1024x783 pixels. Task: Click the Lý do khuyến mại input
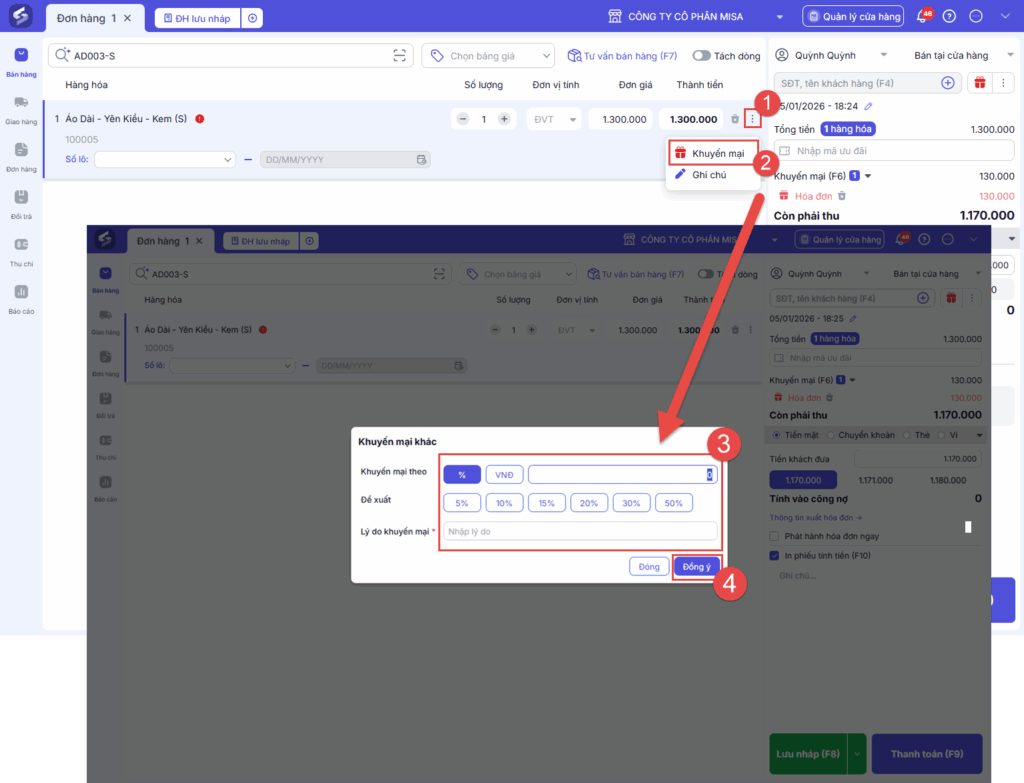[x=580, y=532]
